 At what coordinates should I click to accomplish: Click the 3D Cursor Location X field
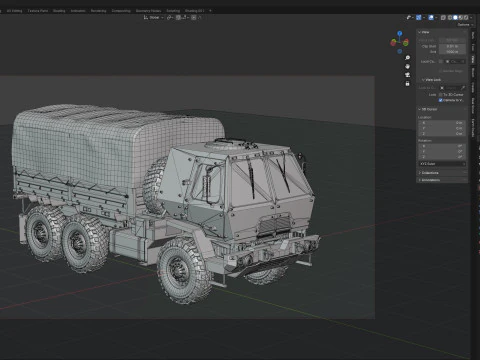(x=442, y=123)
